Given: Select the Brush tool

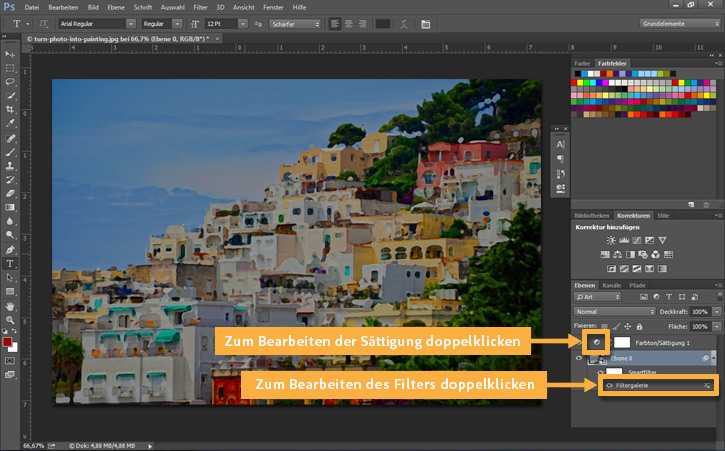Looking at the screenshot, I should pyautogui.click(x=10, y=152).
